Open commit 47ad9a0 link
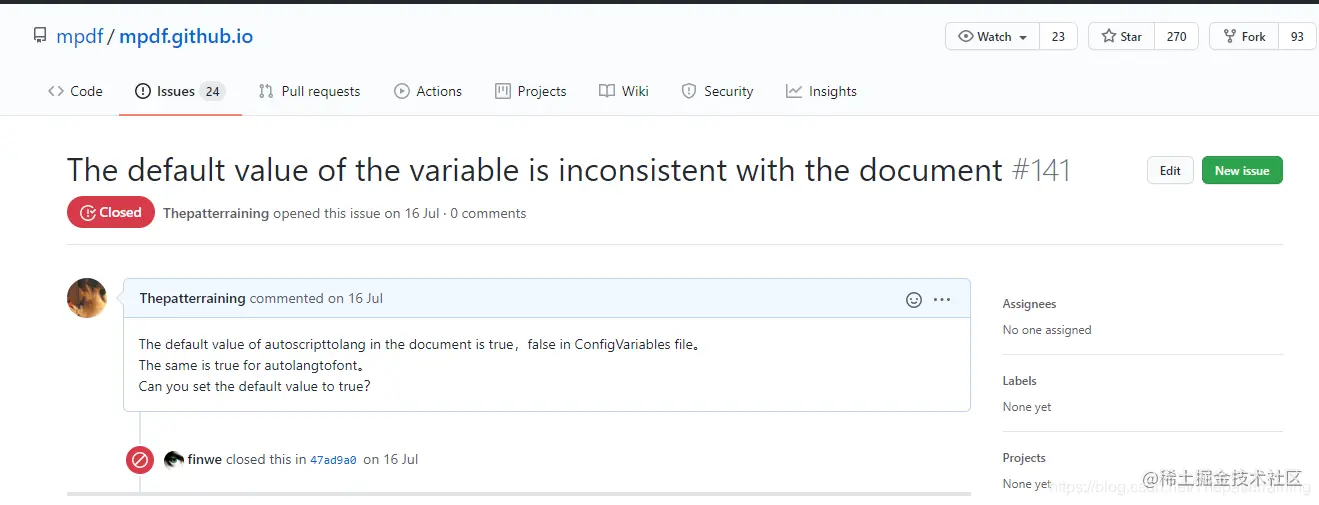This screenshot has height=505, width=1319. 333,461
